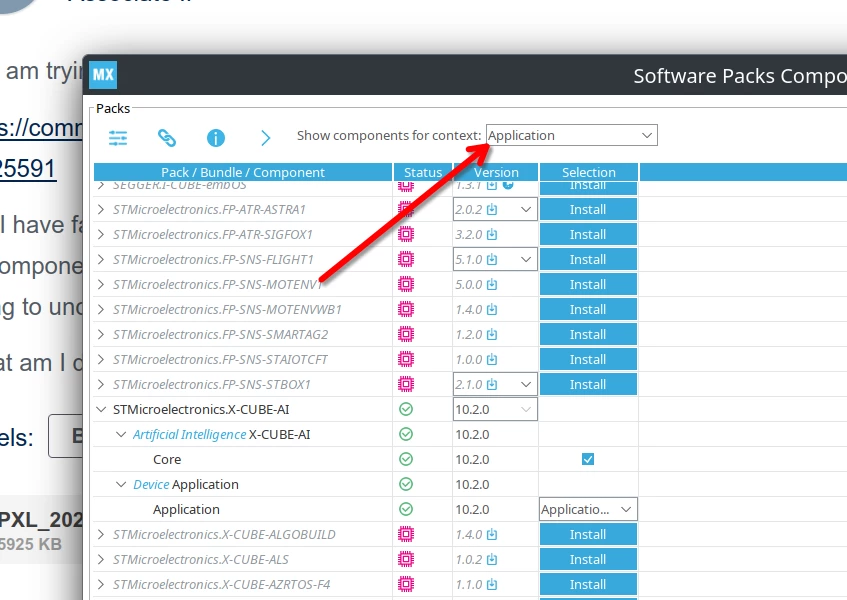Install the X-CUBE-AZRTOS-F4 pack
Image resolution: width=847 pixels, height=600 pixels.
[x=588, y=584]
